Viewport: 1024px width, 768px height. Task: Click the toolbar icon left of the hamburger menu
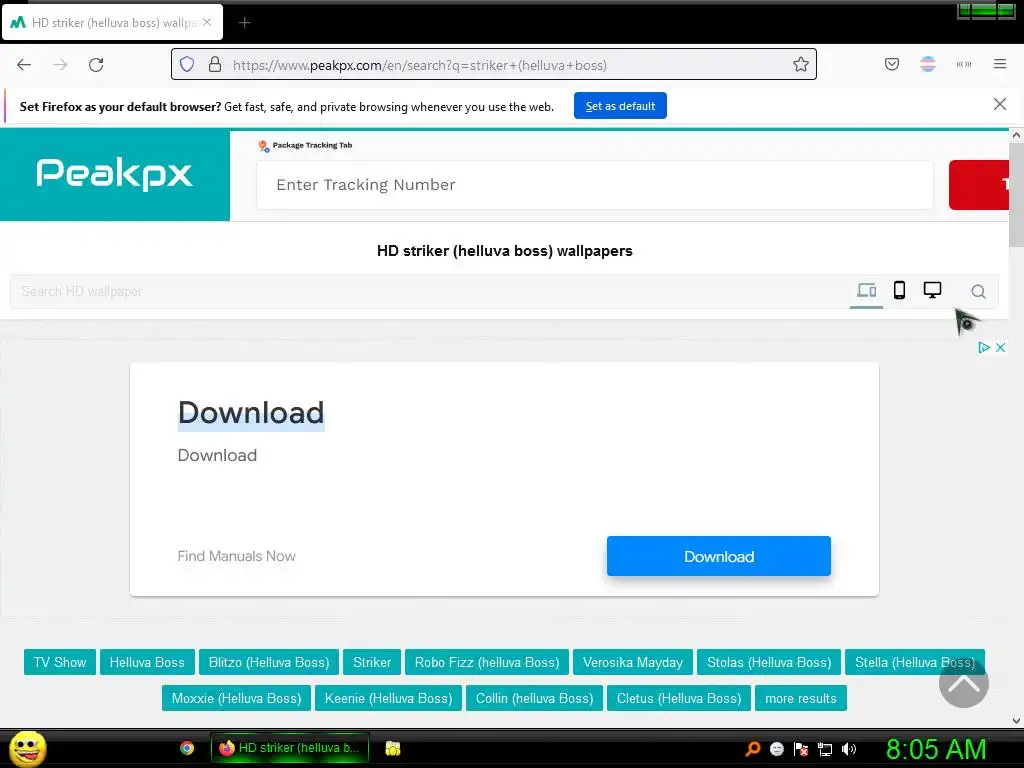click(963, 64)
